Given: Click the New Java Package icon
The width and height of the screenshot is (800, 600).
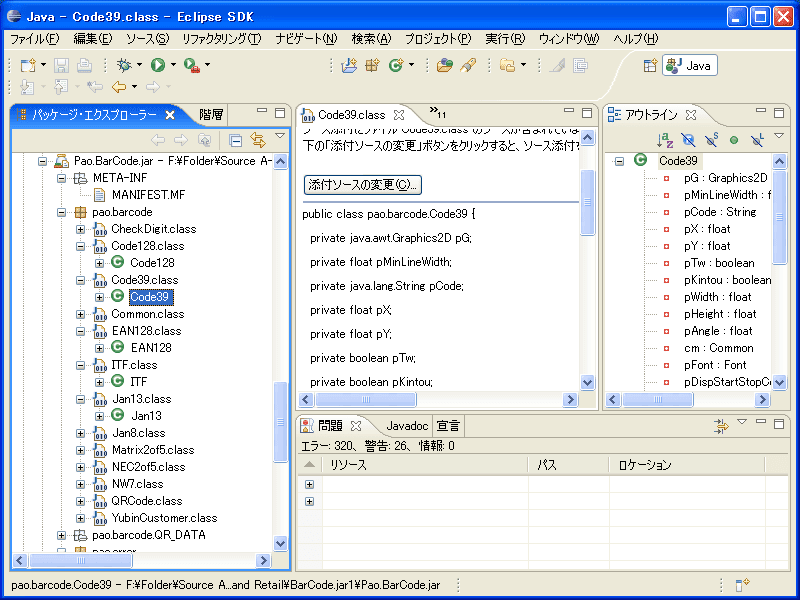Looking at the screenshot, I should coord(372,65).
